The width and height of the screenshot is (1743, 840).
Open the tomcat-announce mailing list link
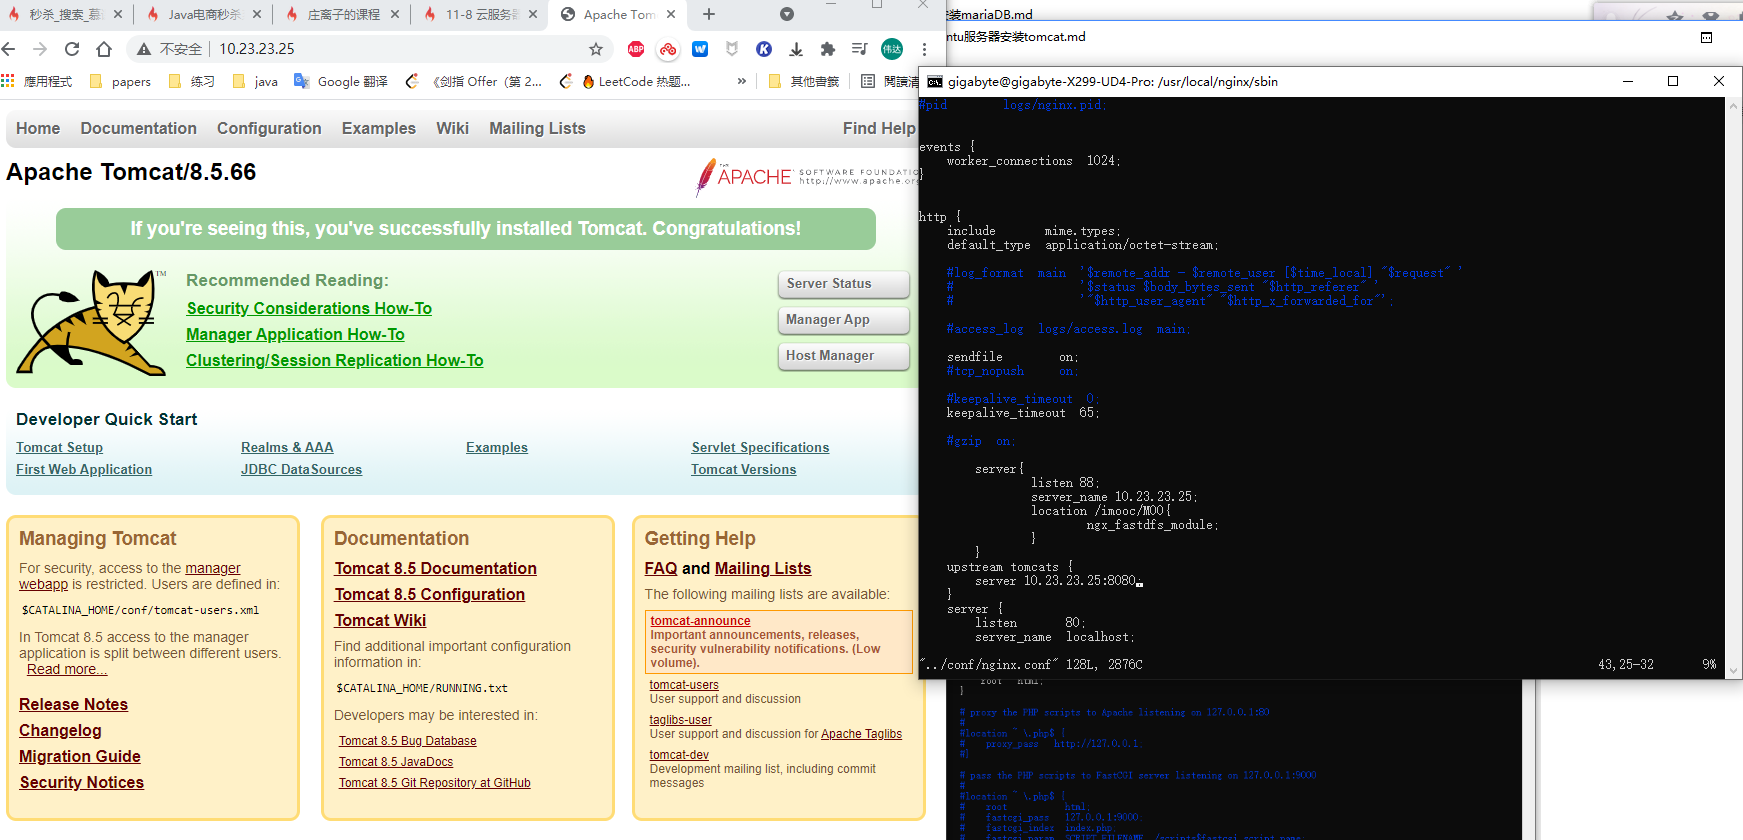pos(700,621)
